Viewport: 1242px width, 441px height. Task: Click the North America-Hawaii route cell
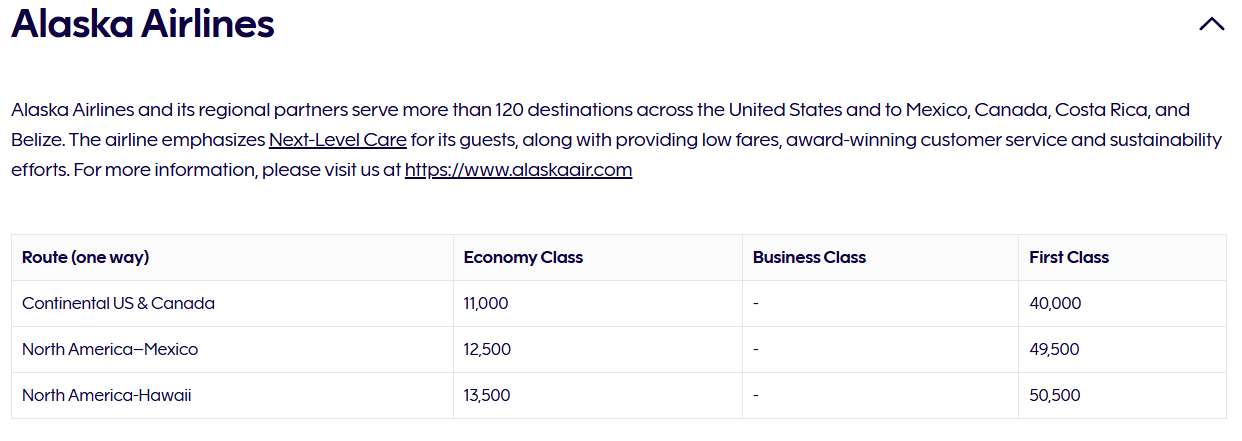tap(232, 395)
